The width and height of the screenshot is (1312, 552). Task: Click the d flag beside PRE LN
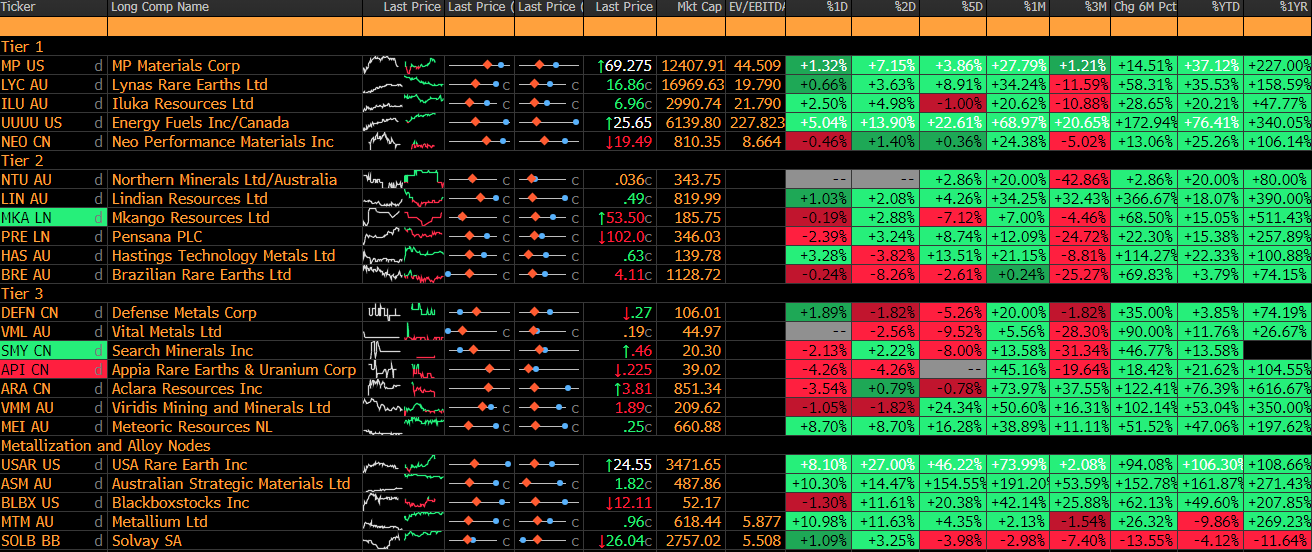(x=98, y=237)
